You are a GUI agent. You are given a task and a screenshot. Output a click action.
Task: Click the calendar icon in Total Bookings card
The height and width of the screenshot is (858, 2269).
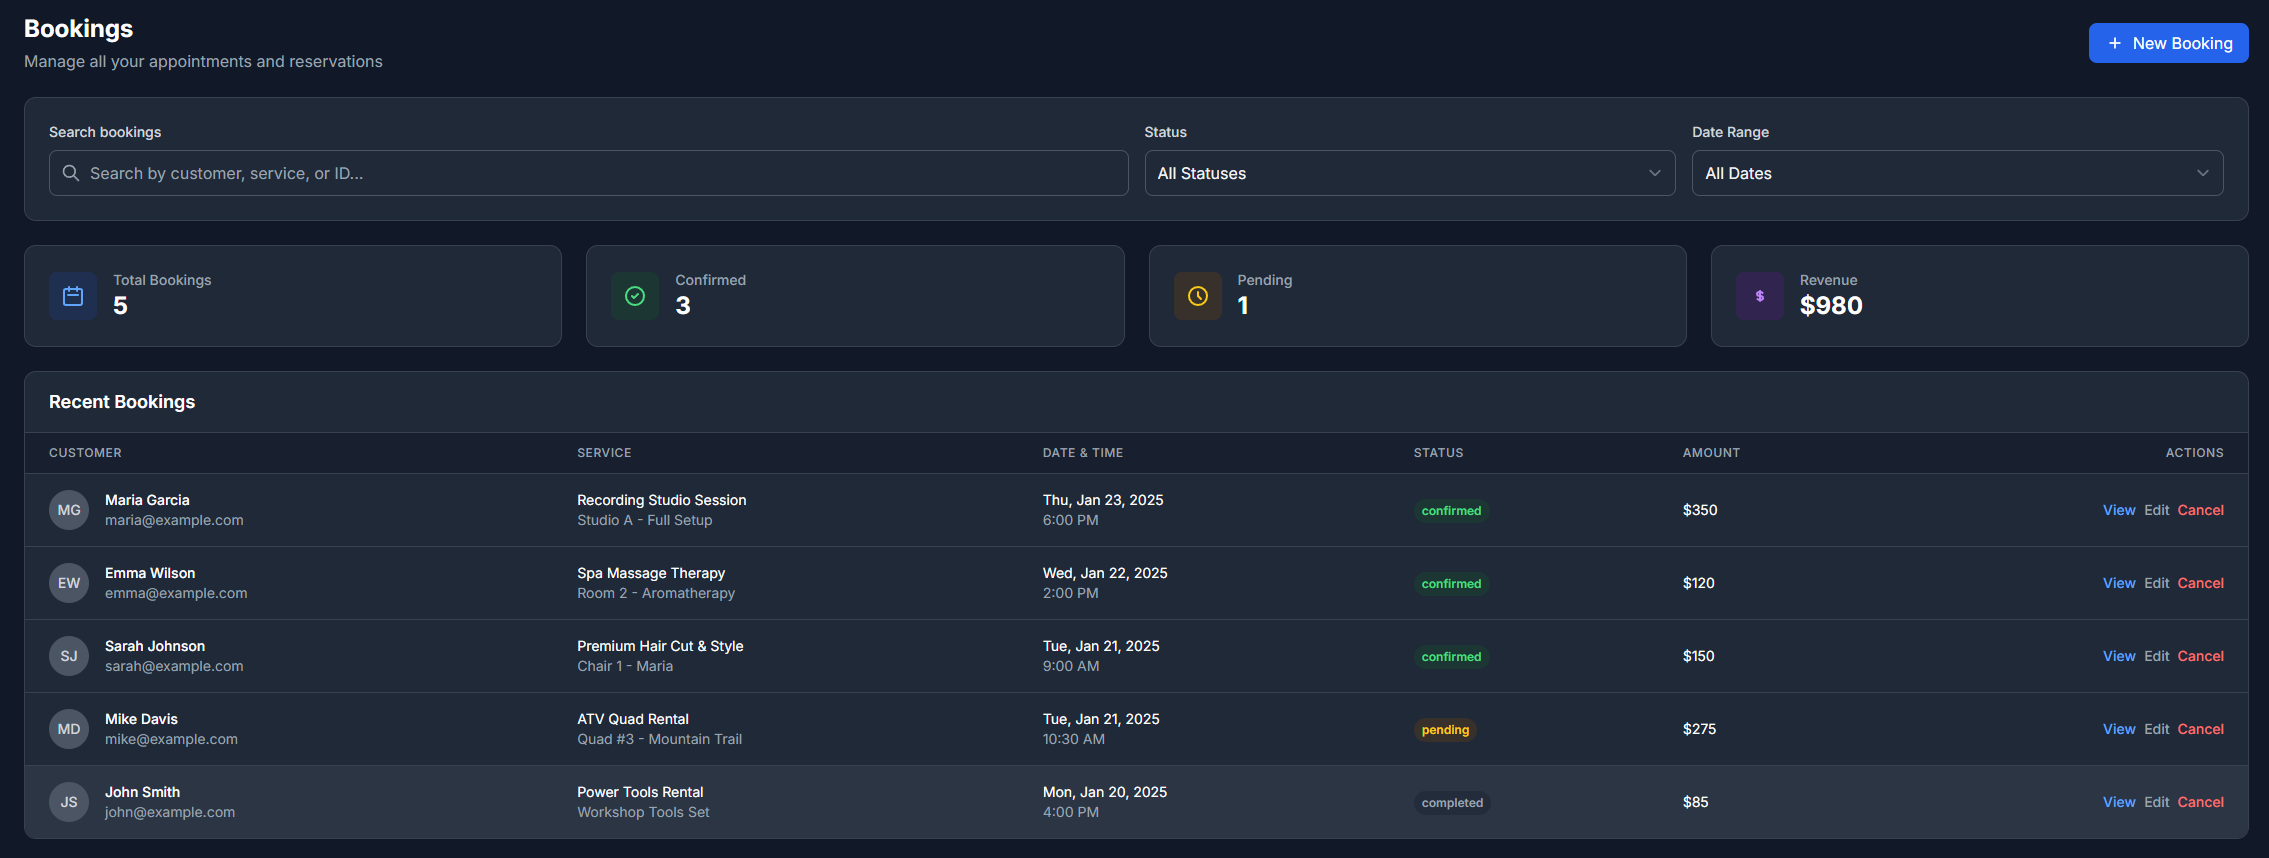click(73, 296)
